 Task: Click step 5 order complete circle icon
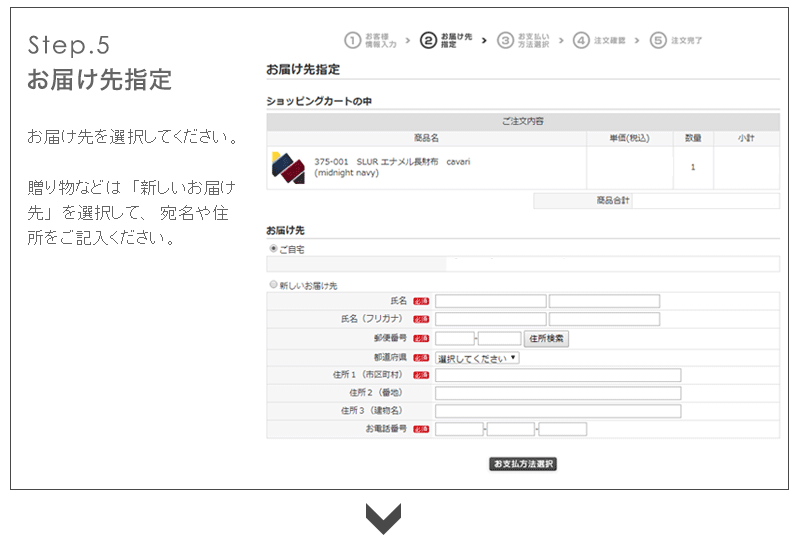point(657,40)
